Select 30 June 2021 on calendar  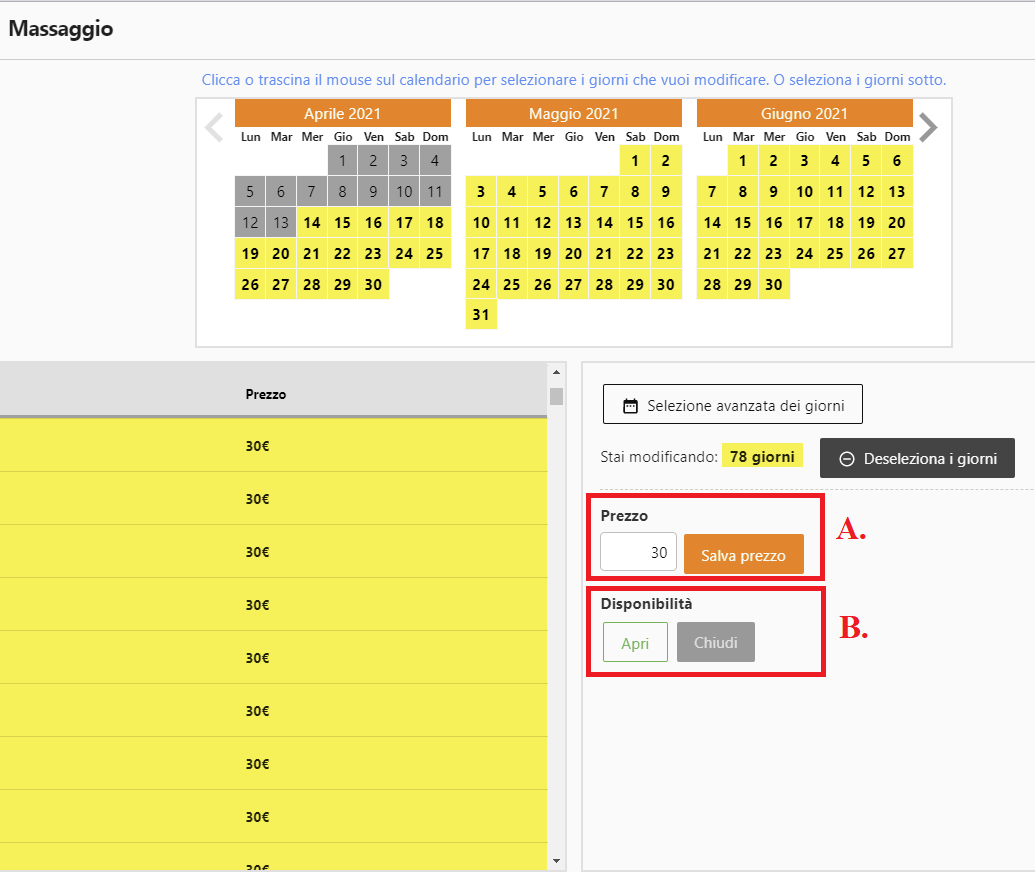click(x=773, y=284)
